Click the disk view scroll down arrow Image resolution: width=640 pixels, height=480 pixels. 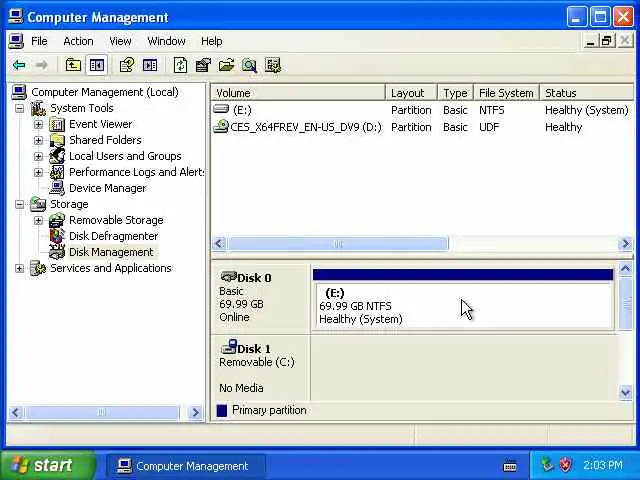tap(625, 392)
